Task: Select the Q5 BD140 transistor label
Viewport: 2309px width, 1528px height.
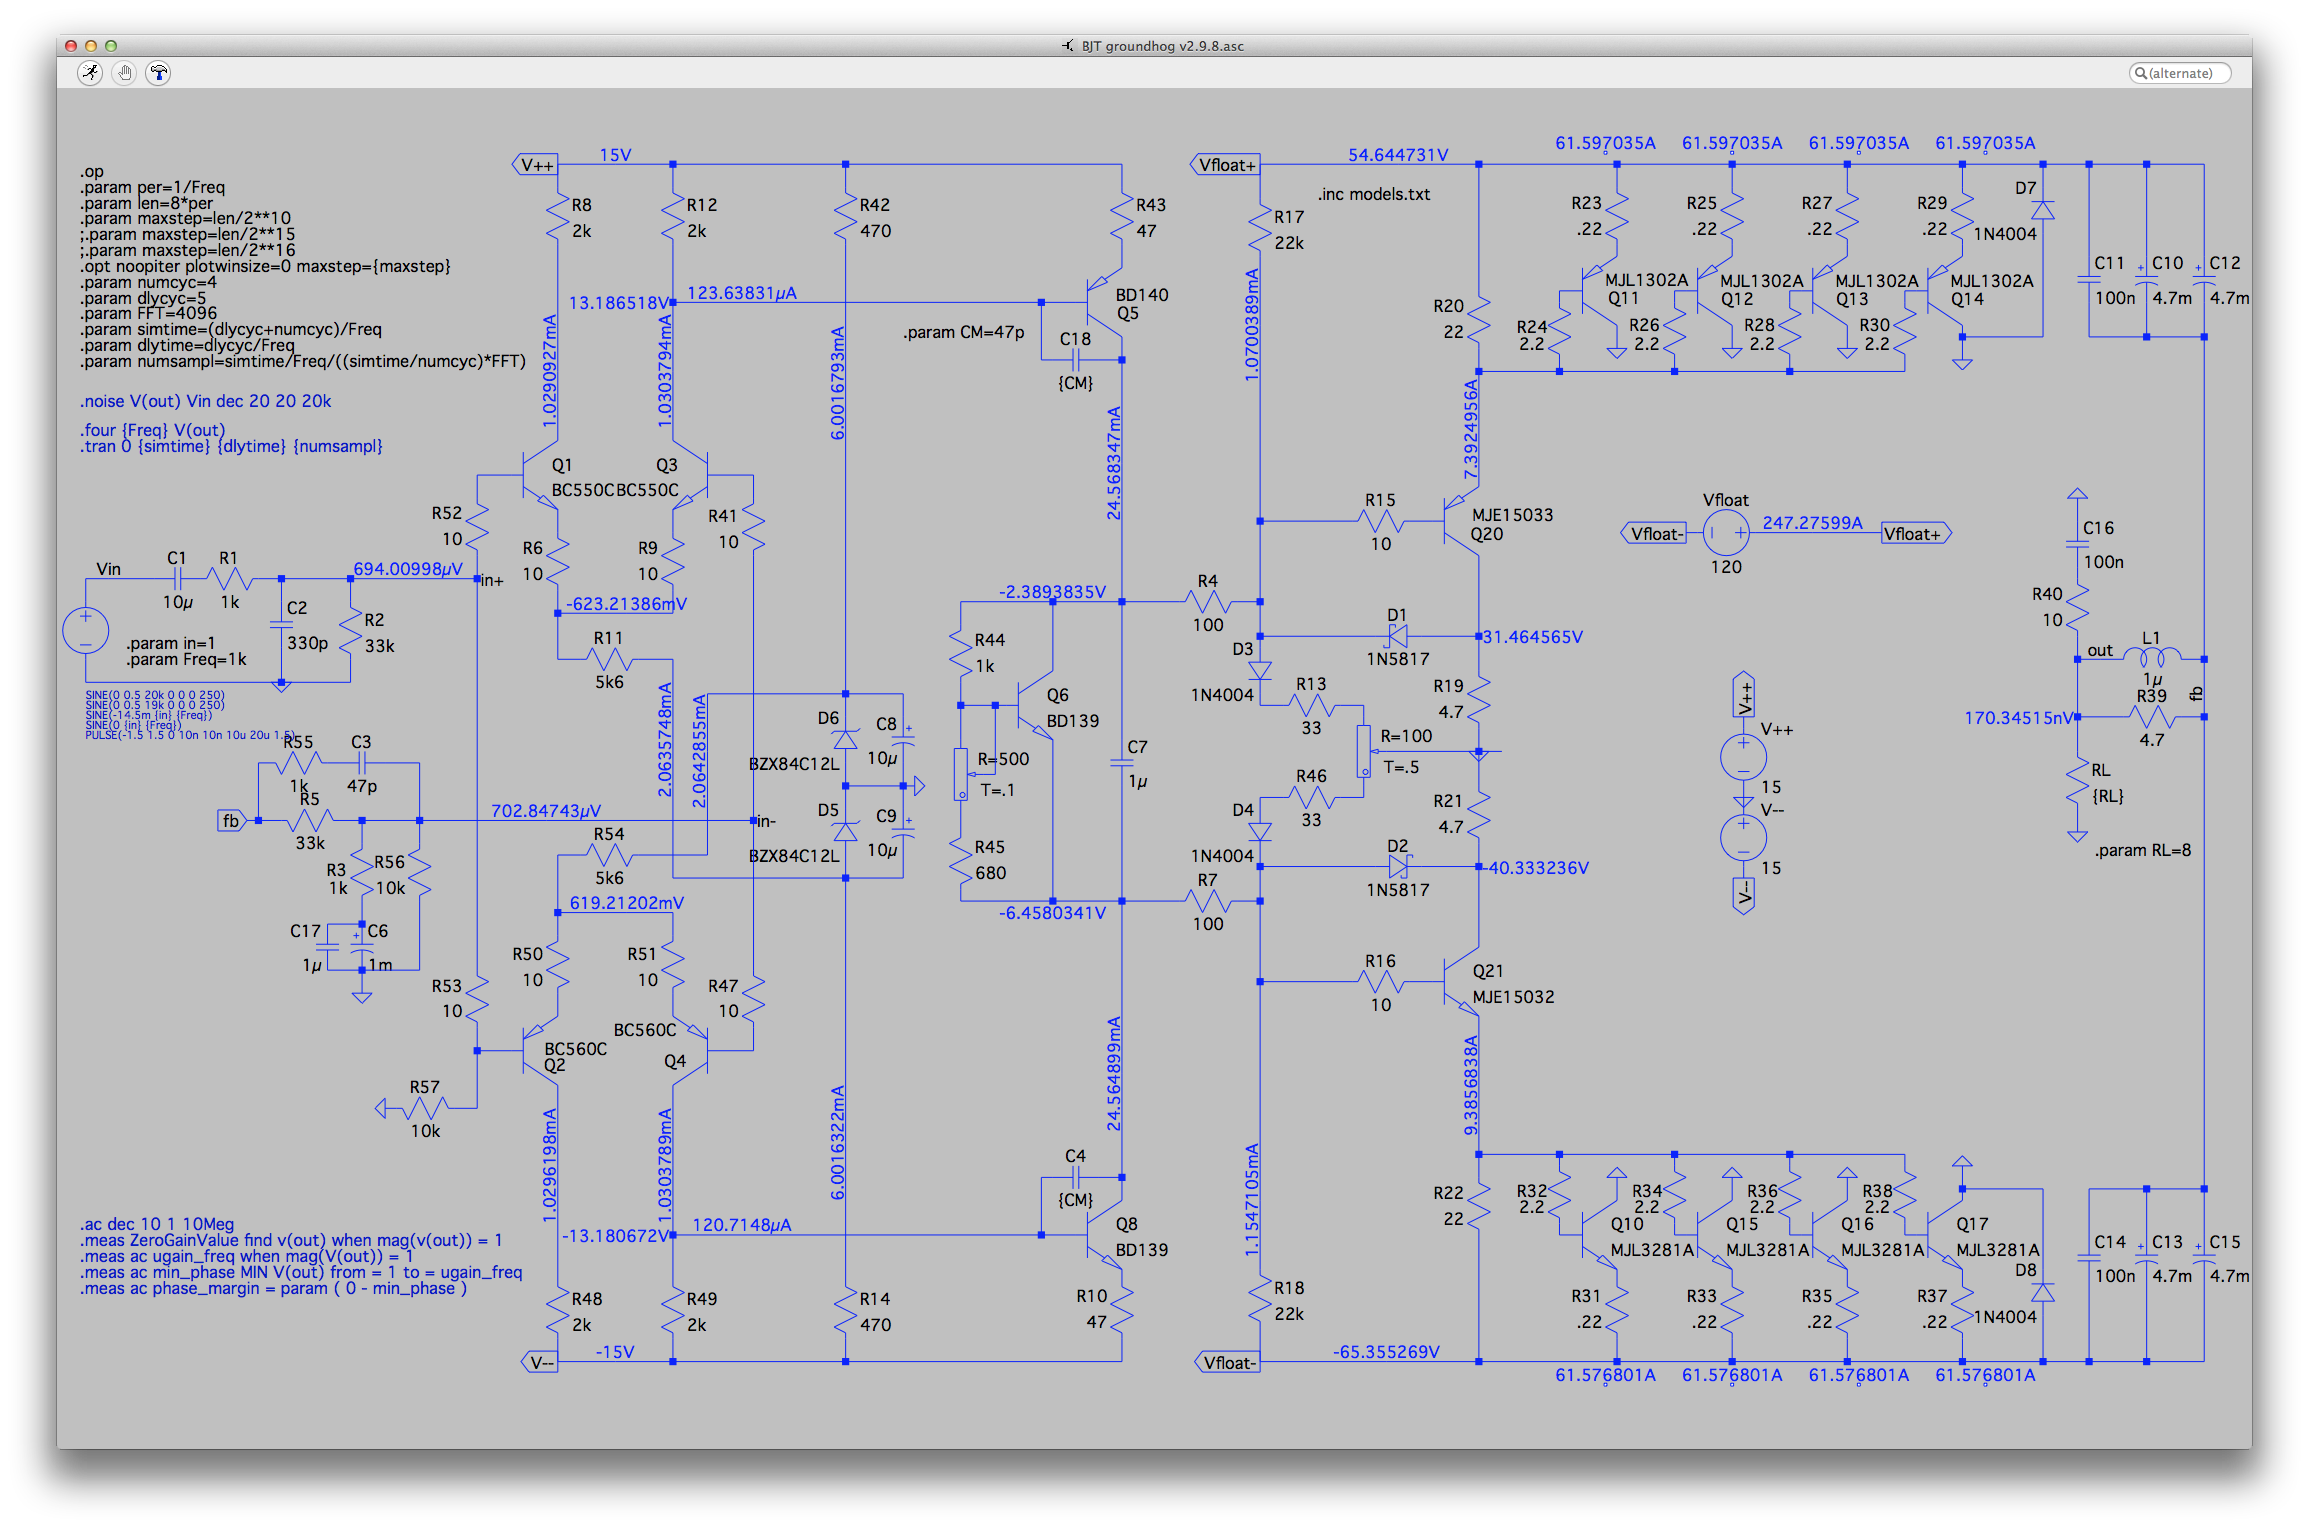Action: click(1142, 304)
